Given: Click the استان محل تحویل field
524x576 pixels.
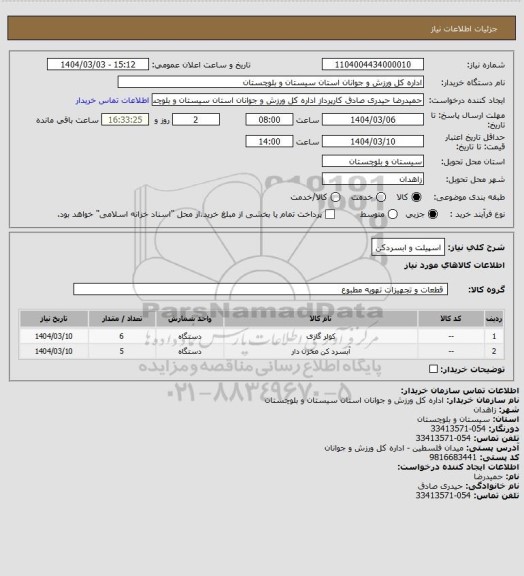Looking at the screenshot, I should 373,161.
